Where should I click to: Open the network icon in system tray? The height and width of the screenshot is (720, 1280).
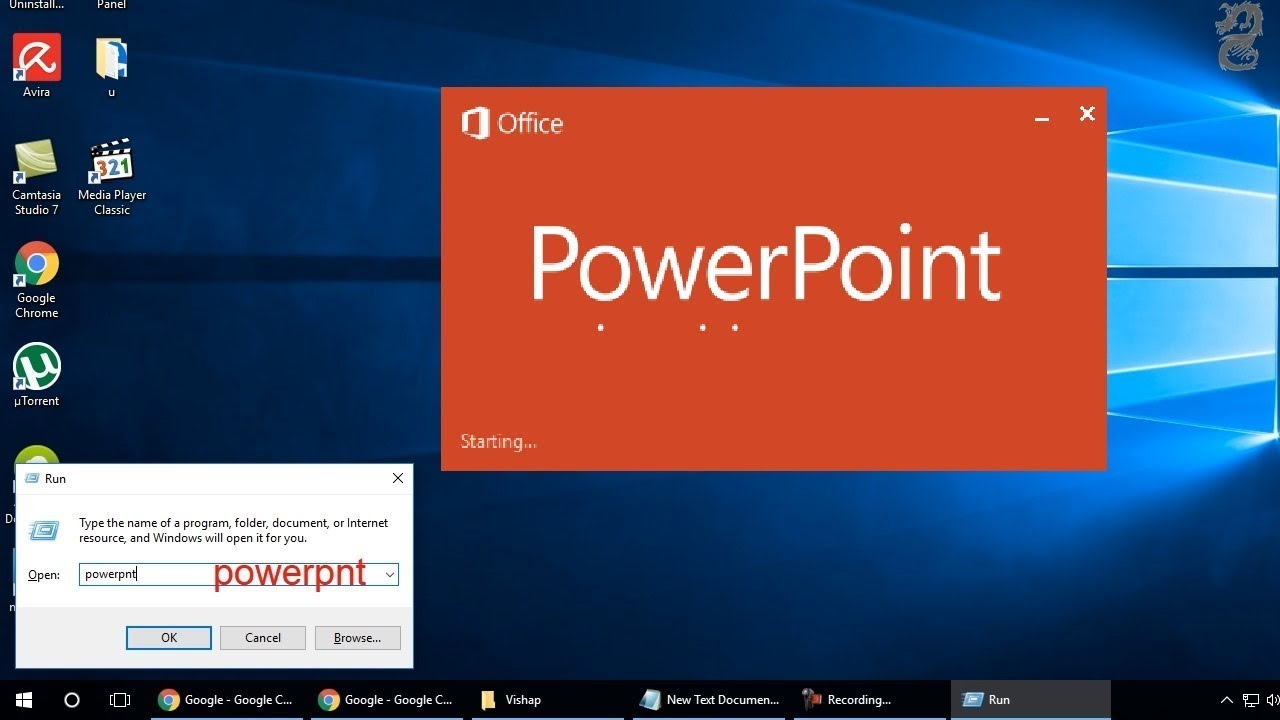[1251, 700]
